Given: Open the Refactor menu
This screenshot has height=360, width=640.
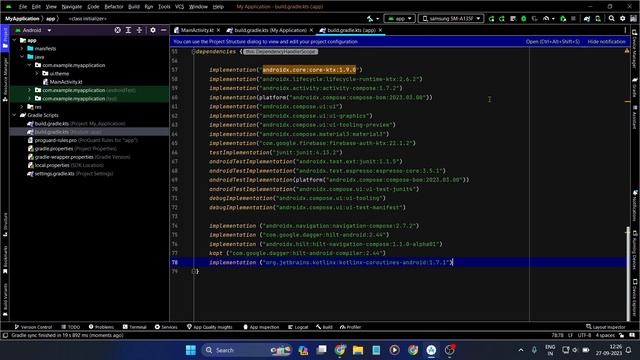Looking at the screenshot, I should point(114,7).
